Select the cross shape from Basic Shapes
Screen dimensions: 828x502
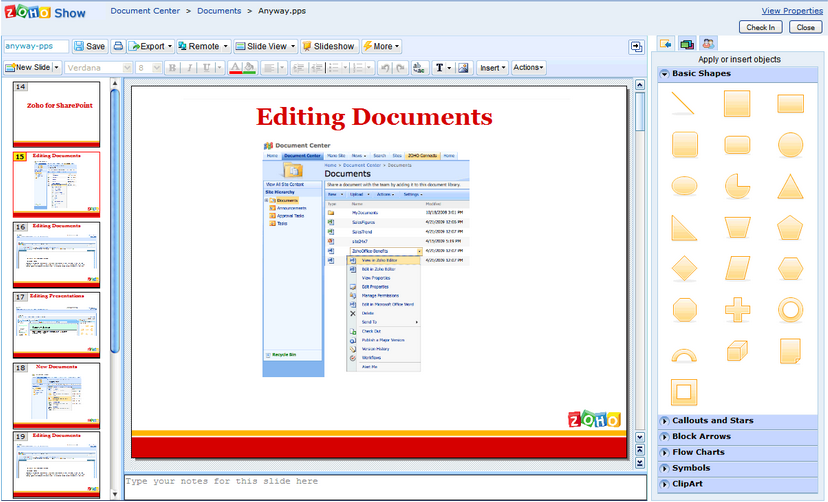737,309
